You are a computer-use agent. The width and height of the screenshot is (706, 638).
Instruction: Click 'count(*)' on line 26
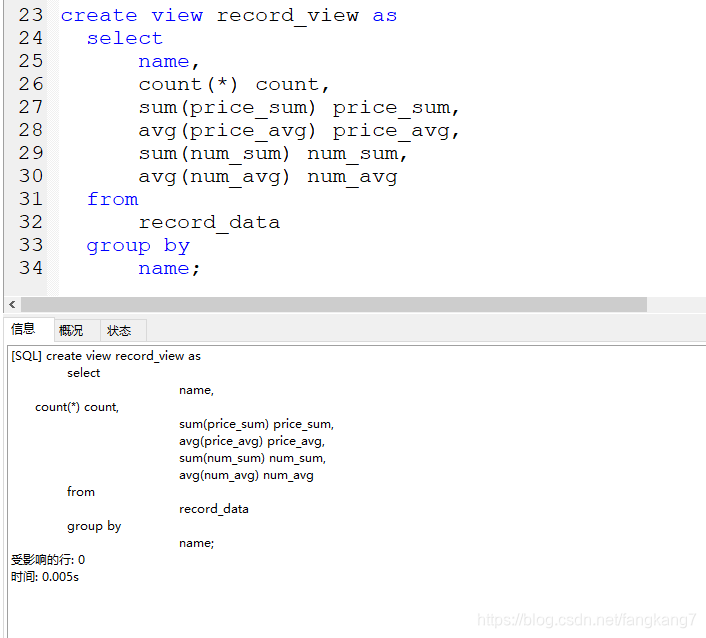coord(188,85)
